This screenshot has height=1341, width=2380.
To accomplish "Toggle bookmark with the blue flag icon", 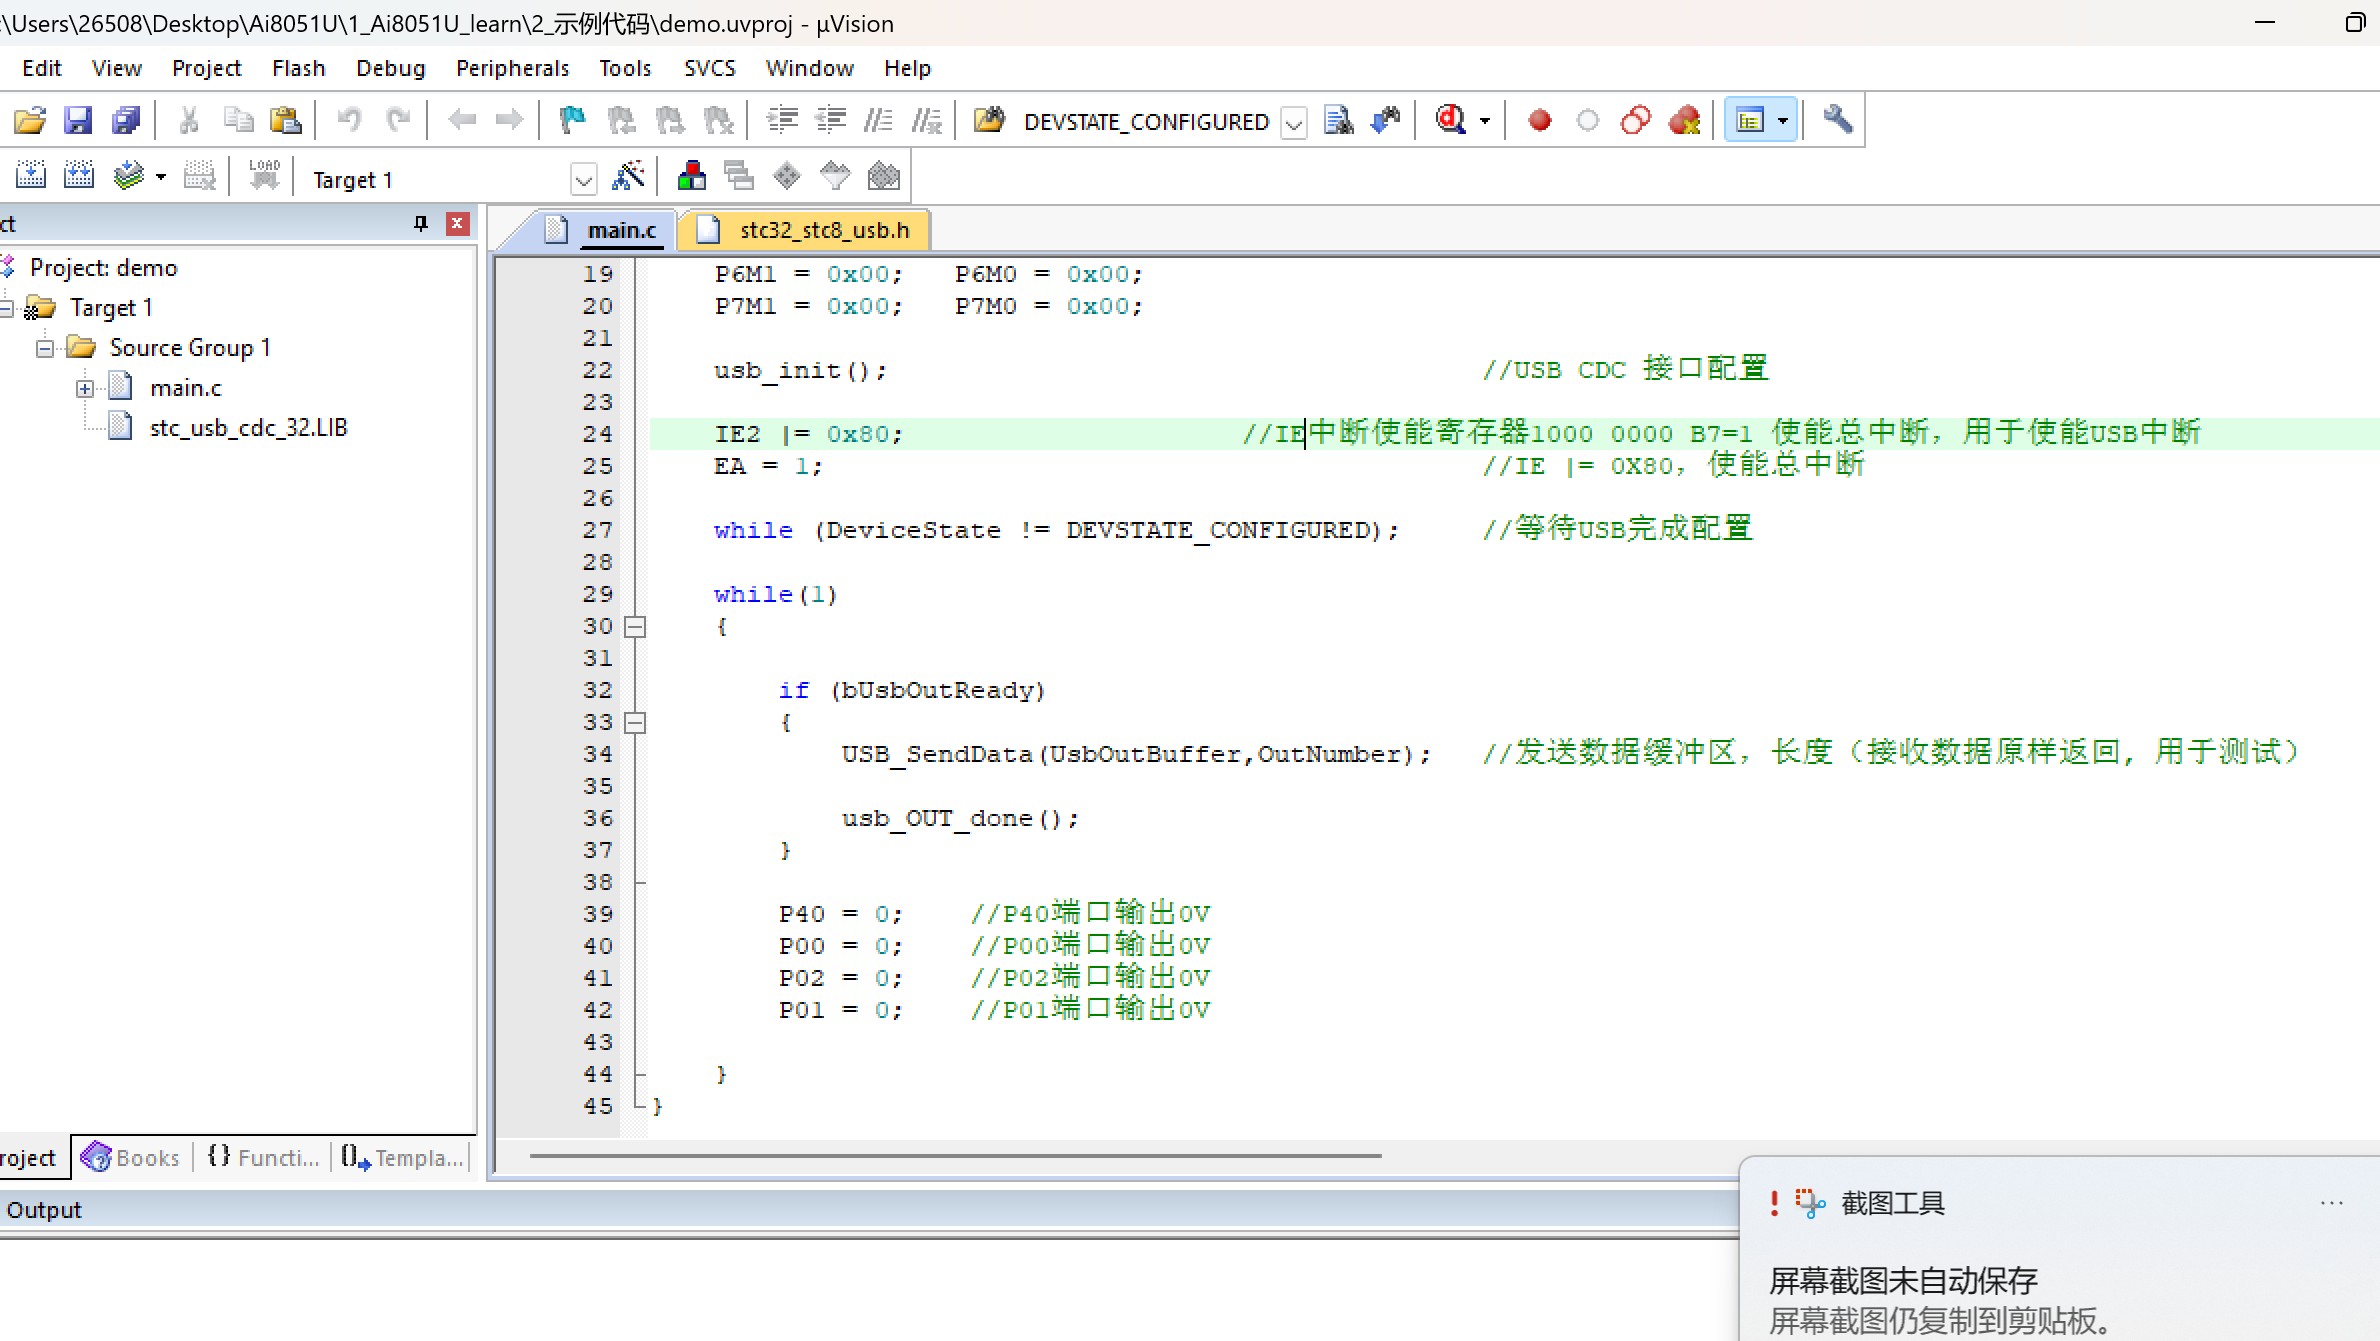I will 572,120.
